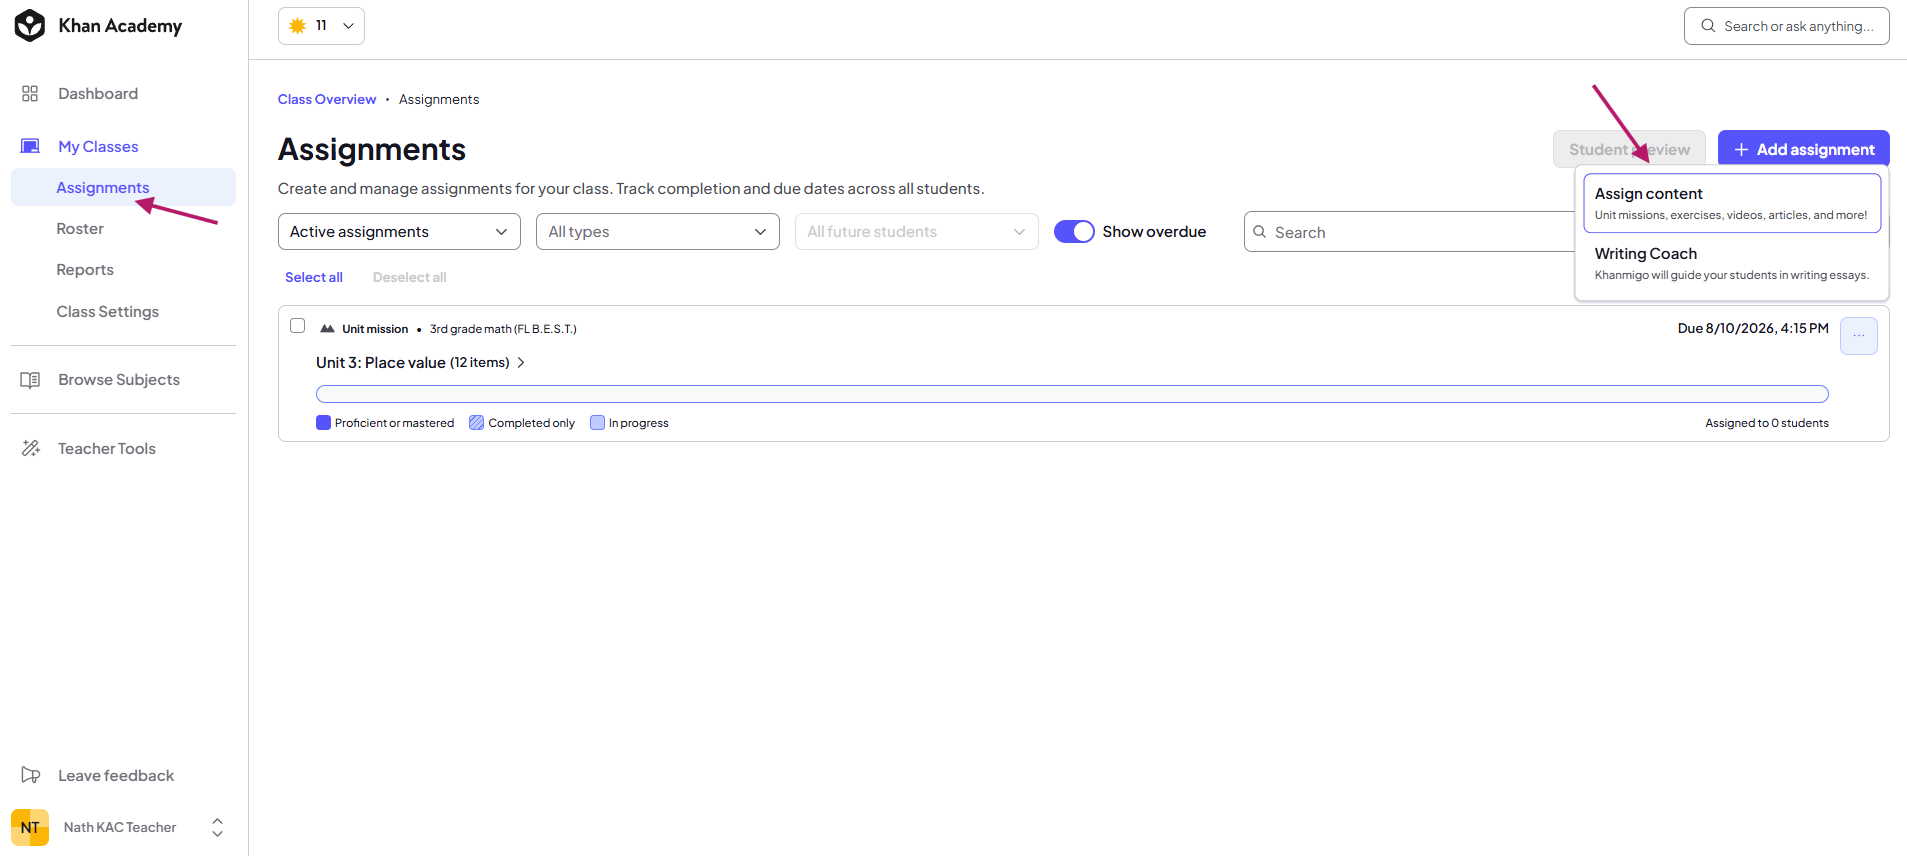This screenshot has width=1907, height=856.
Task: Click the Khan Academy logo icon
Action: tap(30, 26)
